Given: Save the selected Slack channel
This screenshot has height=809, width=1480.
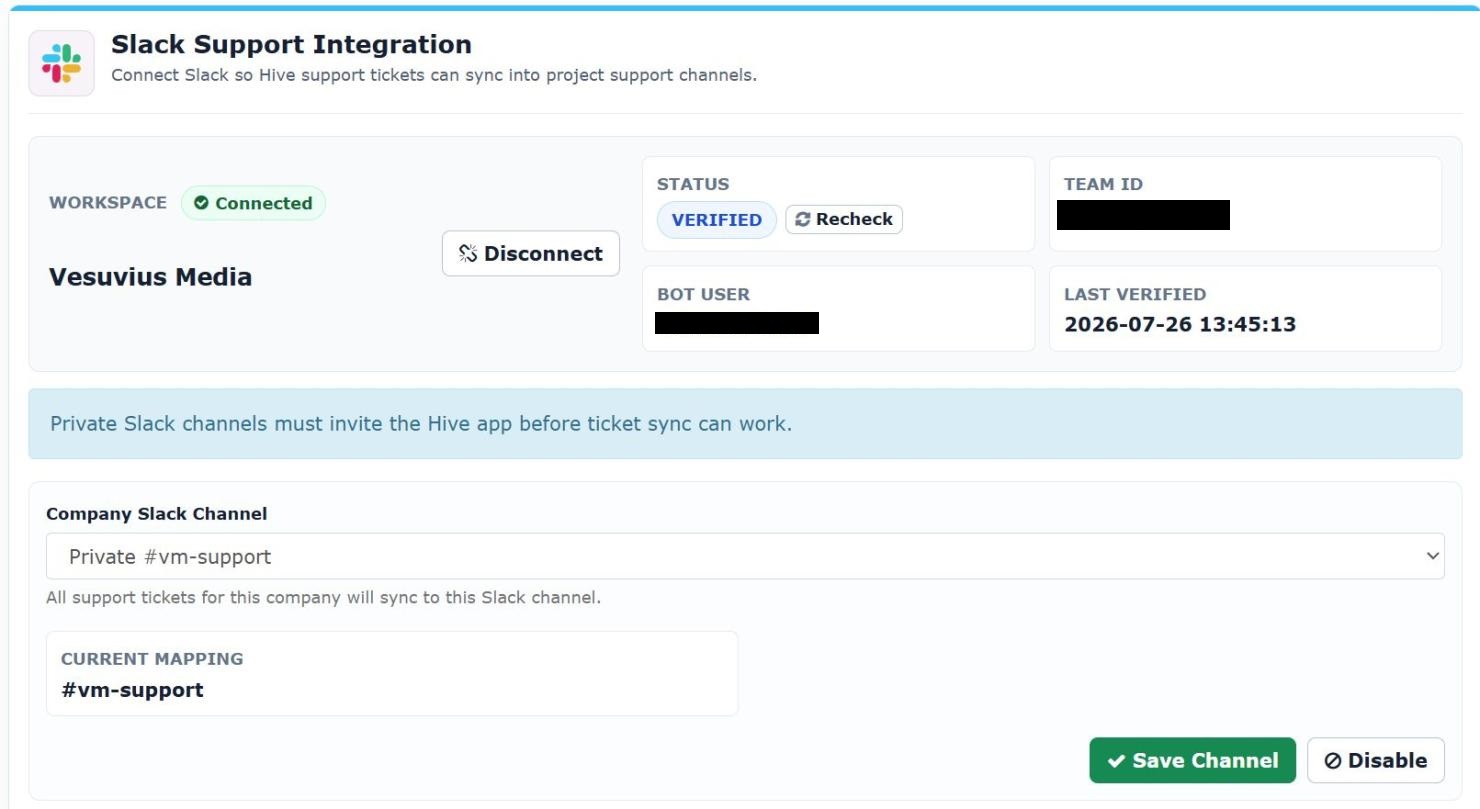Looking at the screenshot, I should pos(1192,761).
